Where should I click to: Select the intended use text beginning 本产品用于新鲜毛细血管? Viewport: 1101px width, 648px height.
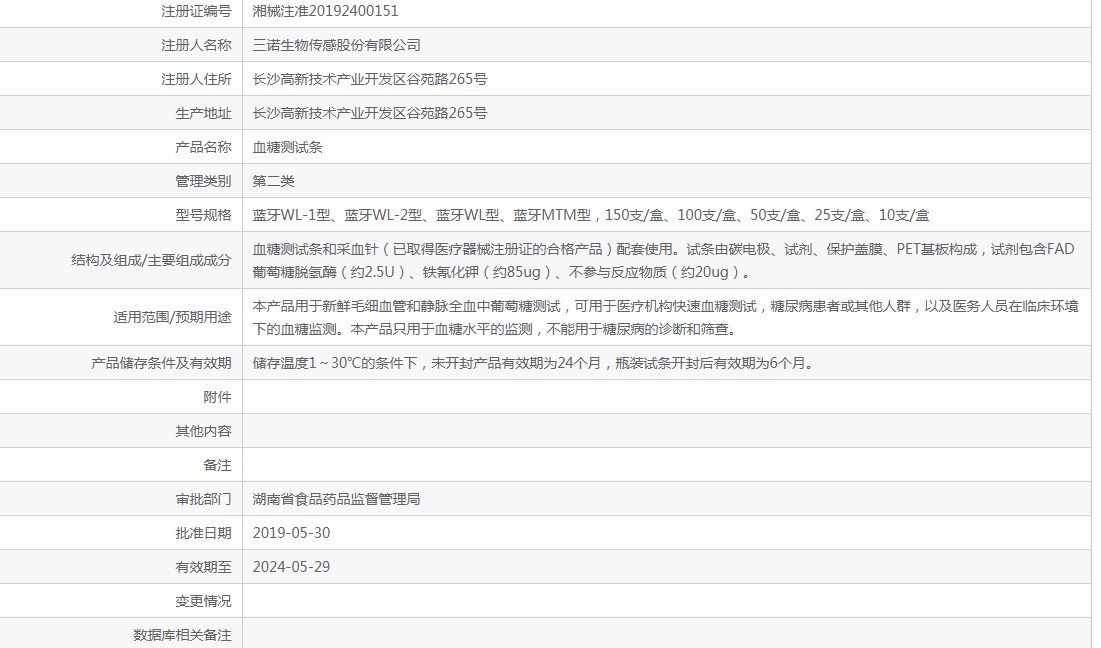point(666,317)
